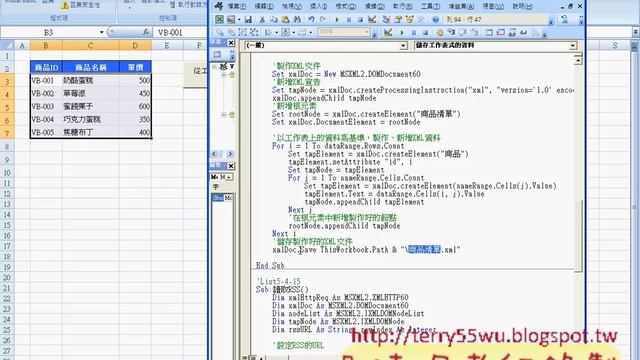Click Excel formula bar showing VB-001
Screen dimensions: 640x360
click(x=180, y=32)
